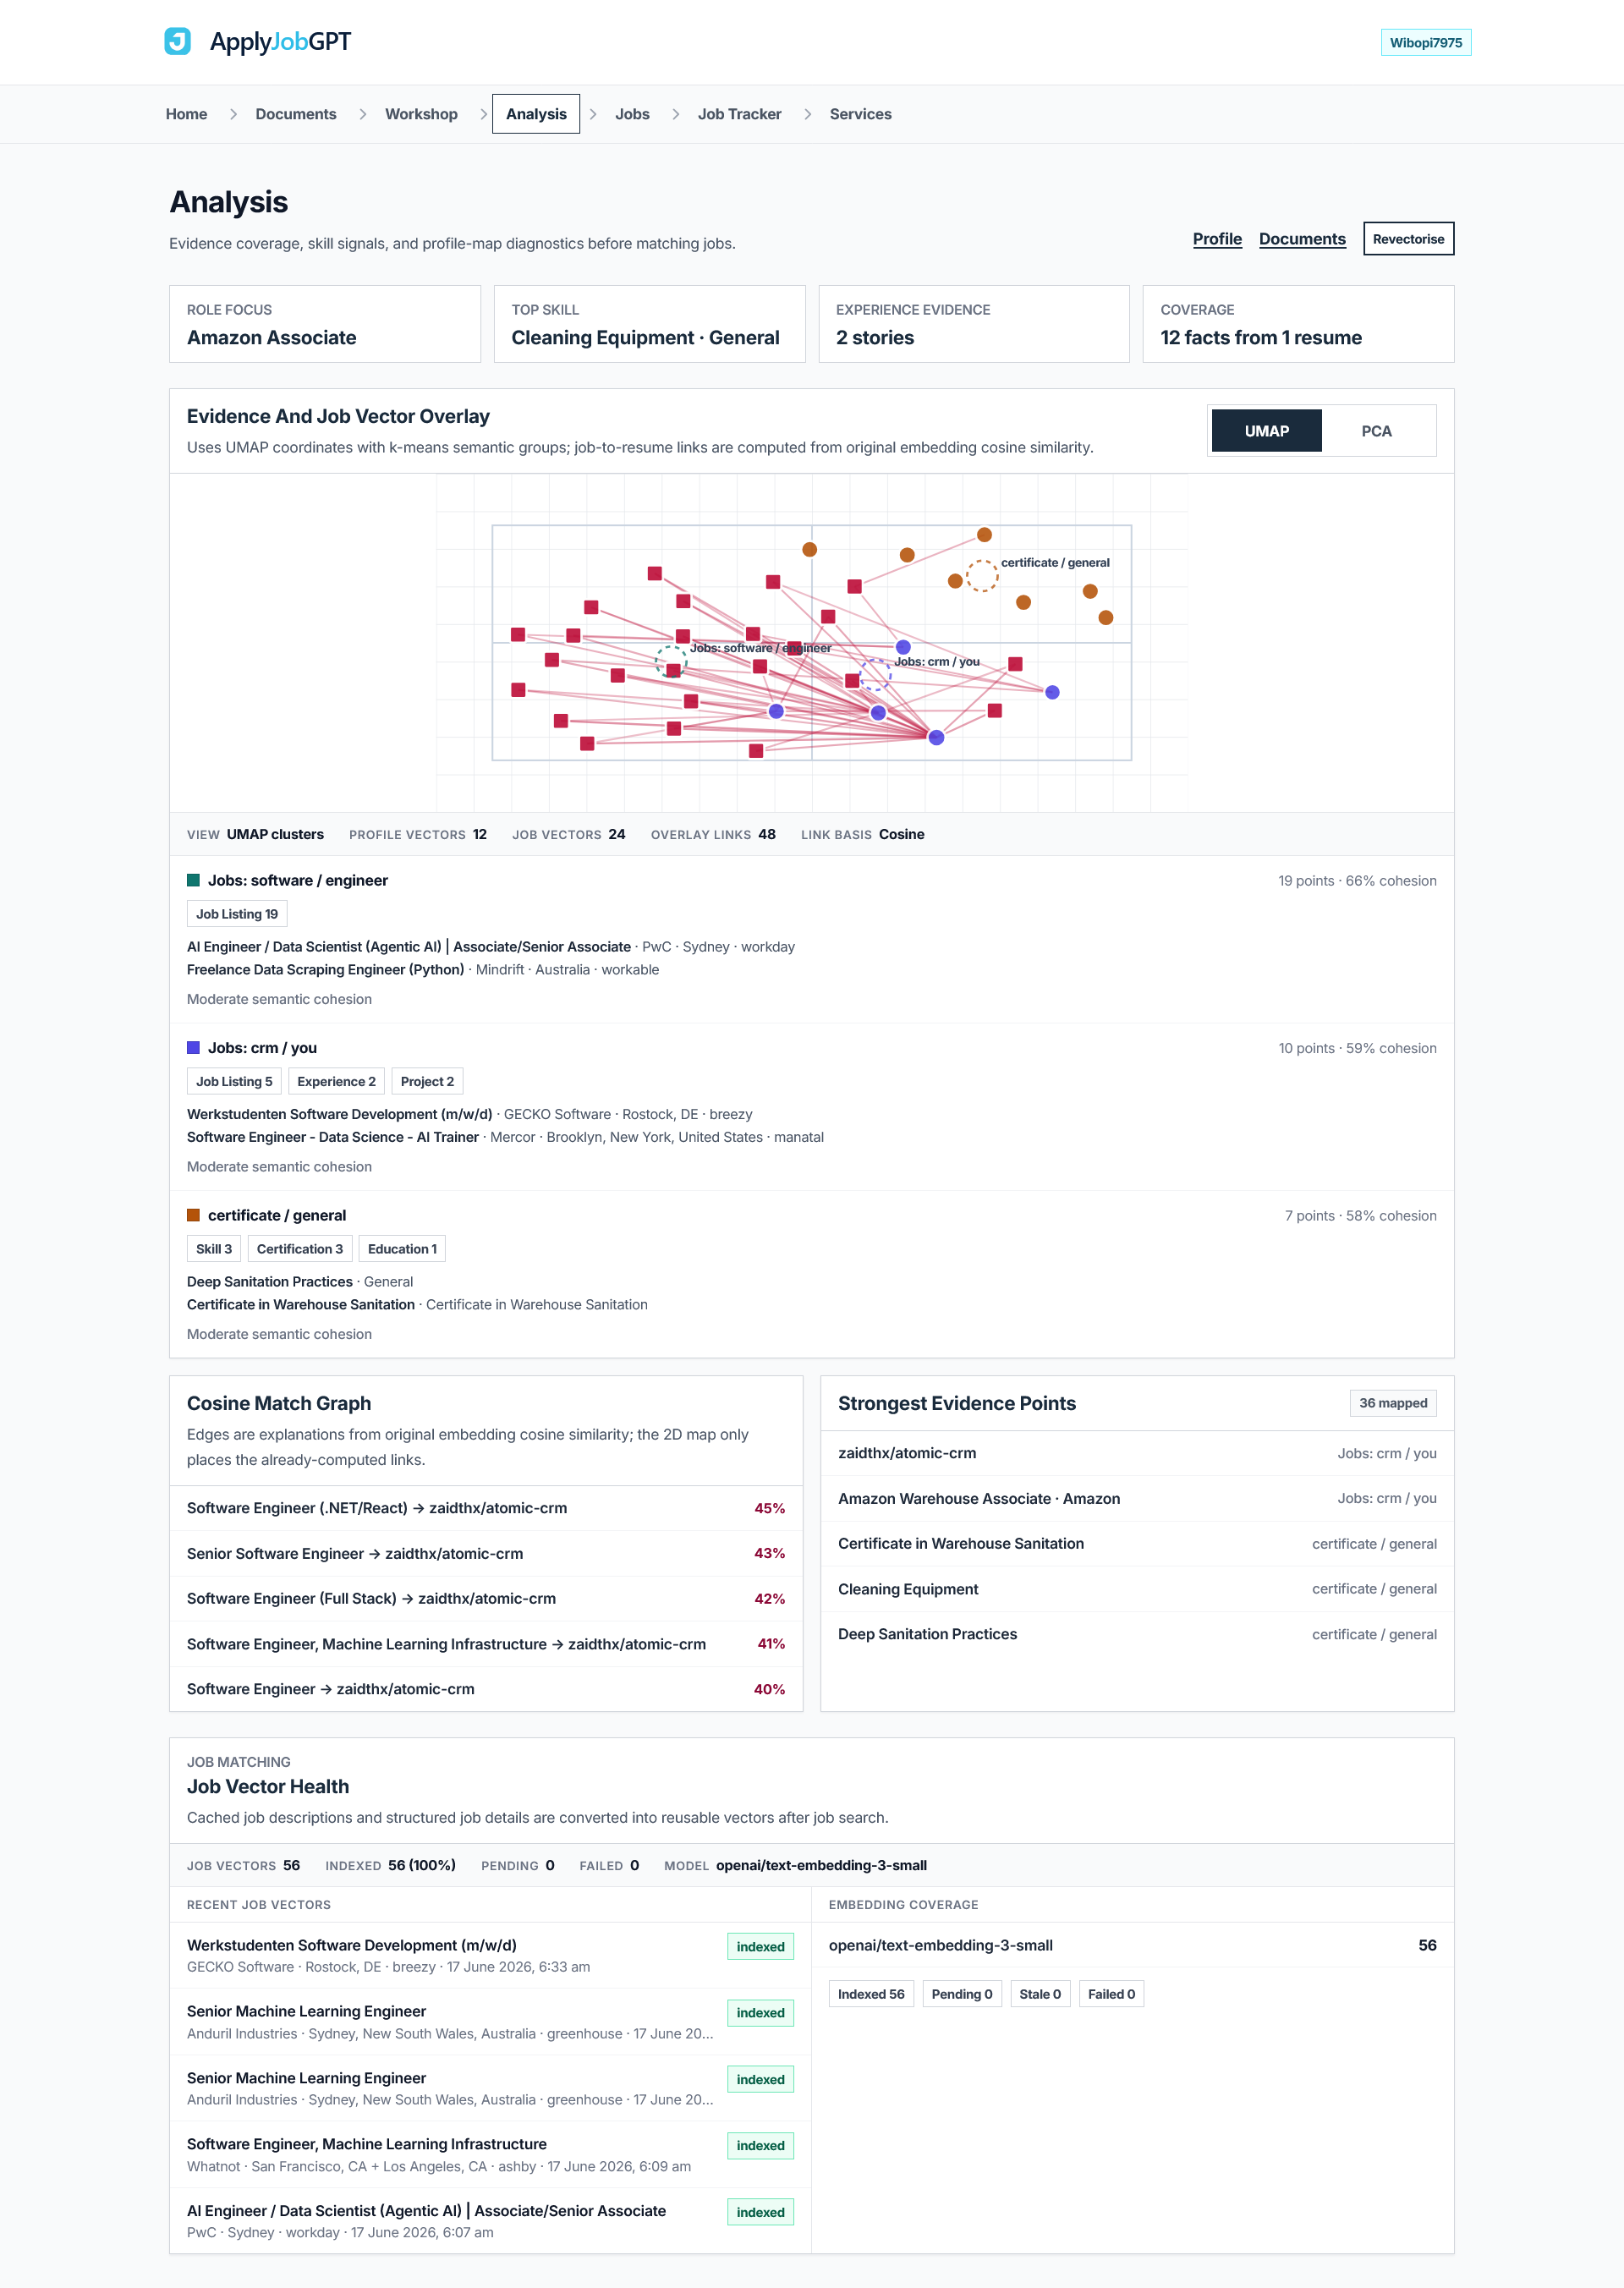The image size is (1624, 2288).
Task: Click the 'Pending 0' coverage tag
Action: [962, 1994]
